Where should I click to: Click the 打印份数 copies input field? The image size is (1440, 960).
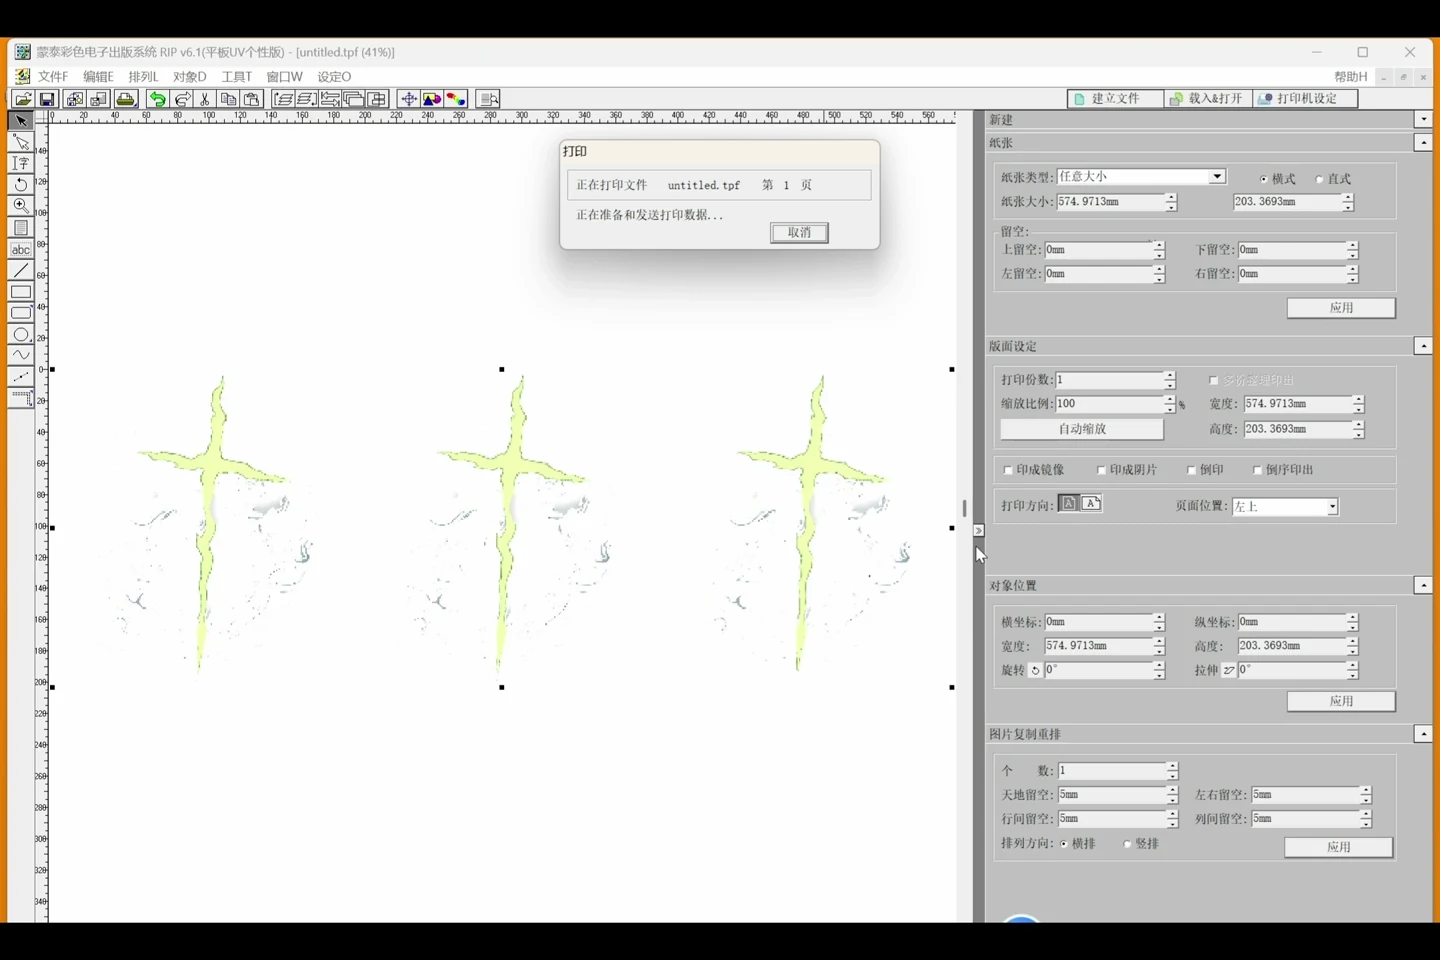point(1109,380)
